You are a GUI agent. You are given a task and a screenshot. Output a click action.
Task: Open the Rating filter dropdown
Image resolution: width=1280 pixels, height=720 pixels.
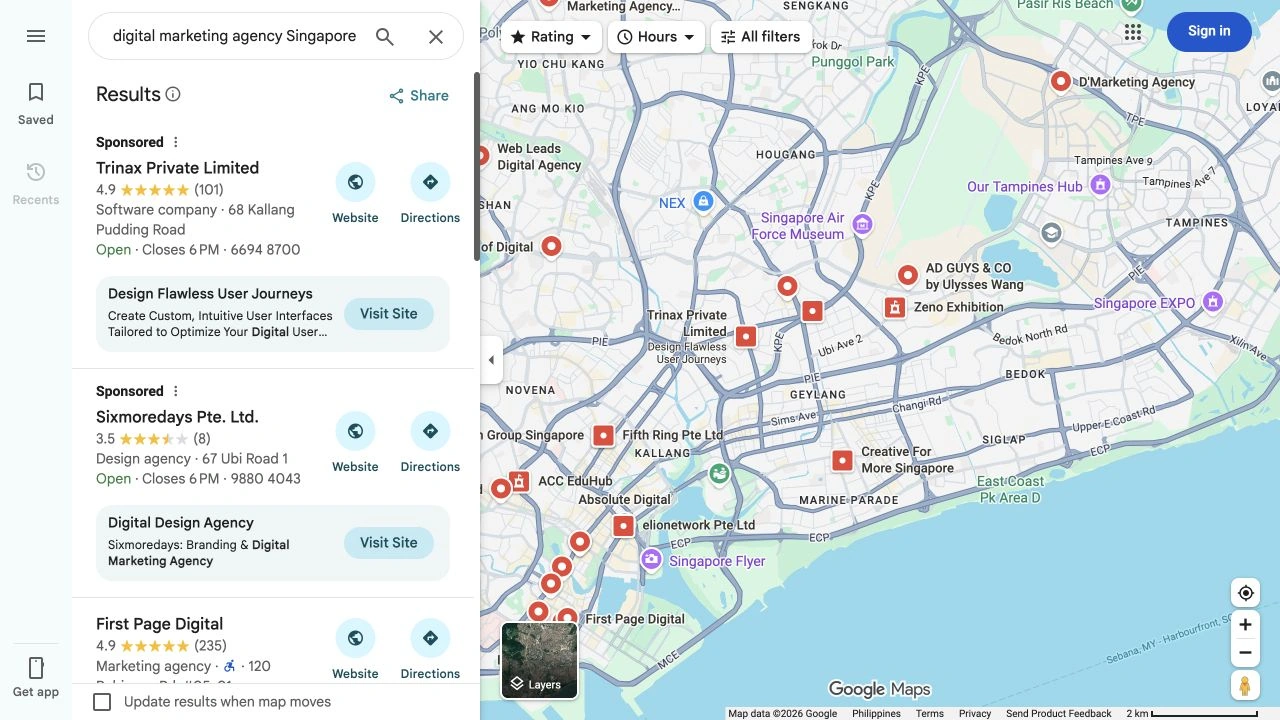coord(551,37)
